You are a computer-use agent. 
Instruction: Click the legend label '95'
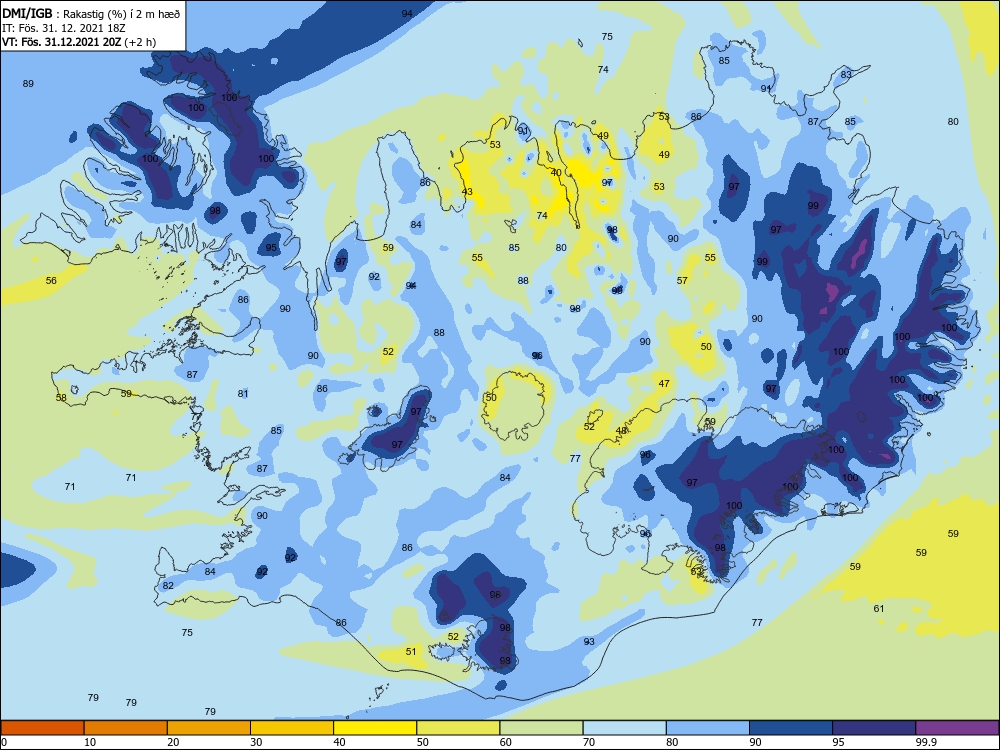tap(839, 742)
